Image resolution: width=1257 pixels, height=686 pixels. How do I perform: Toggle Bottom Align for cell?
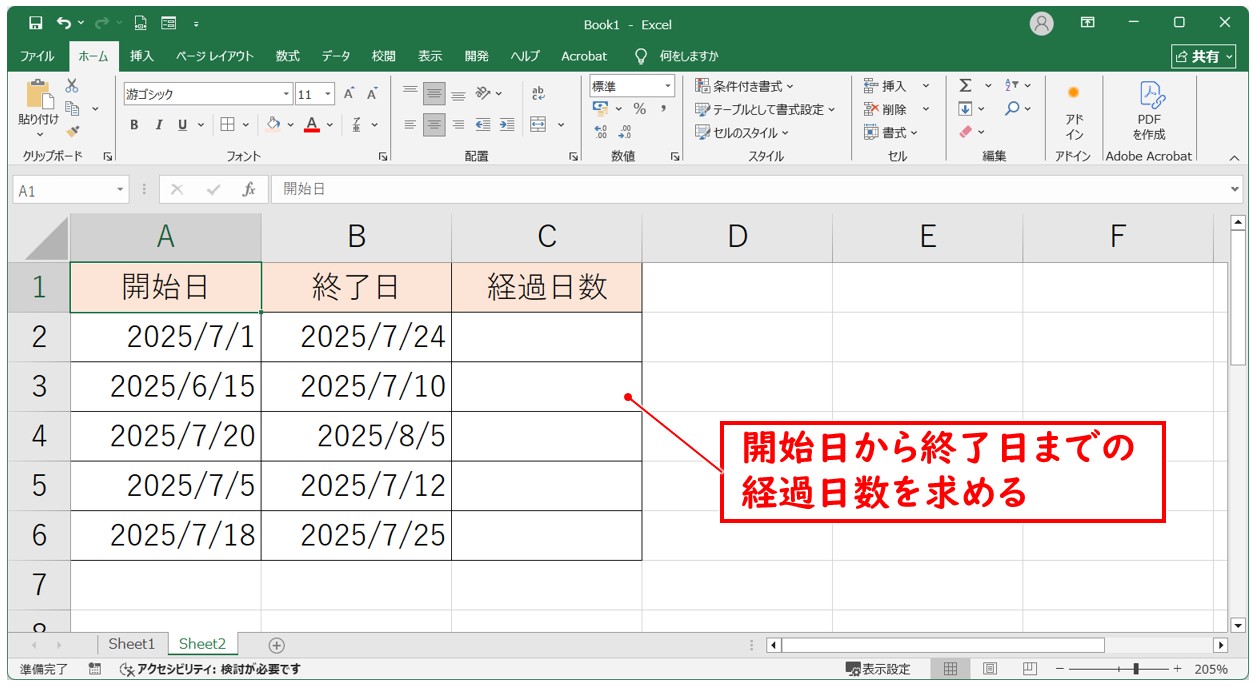point(458,94)
